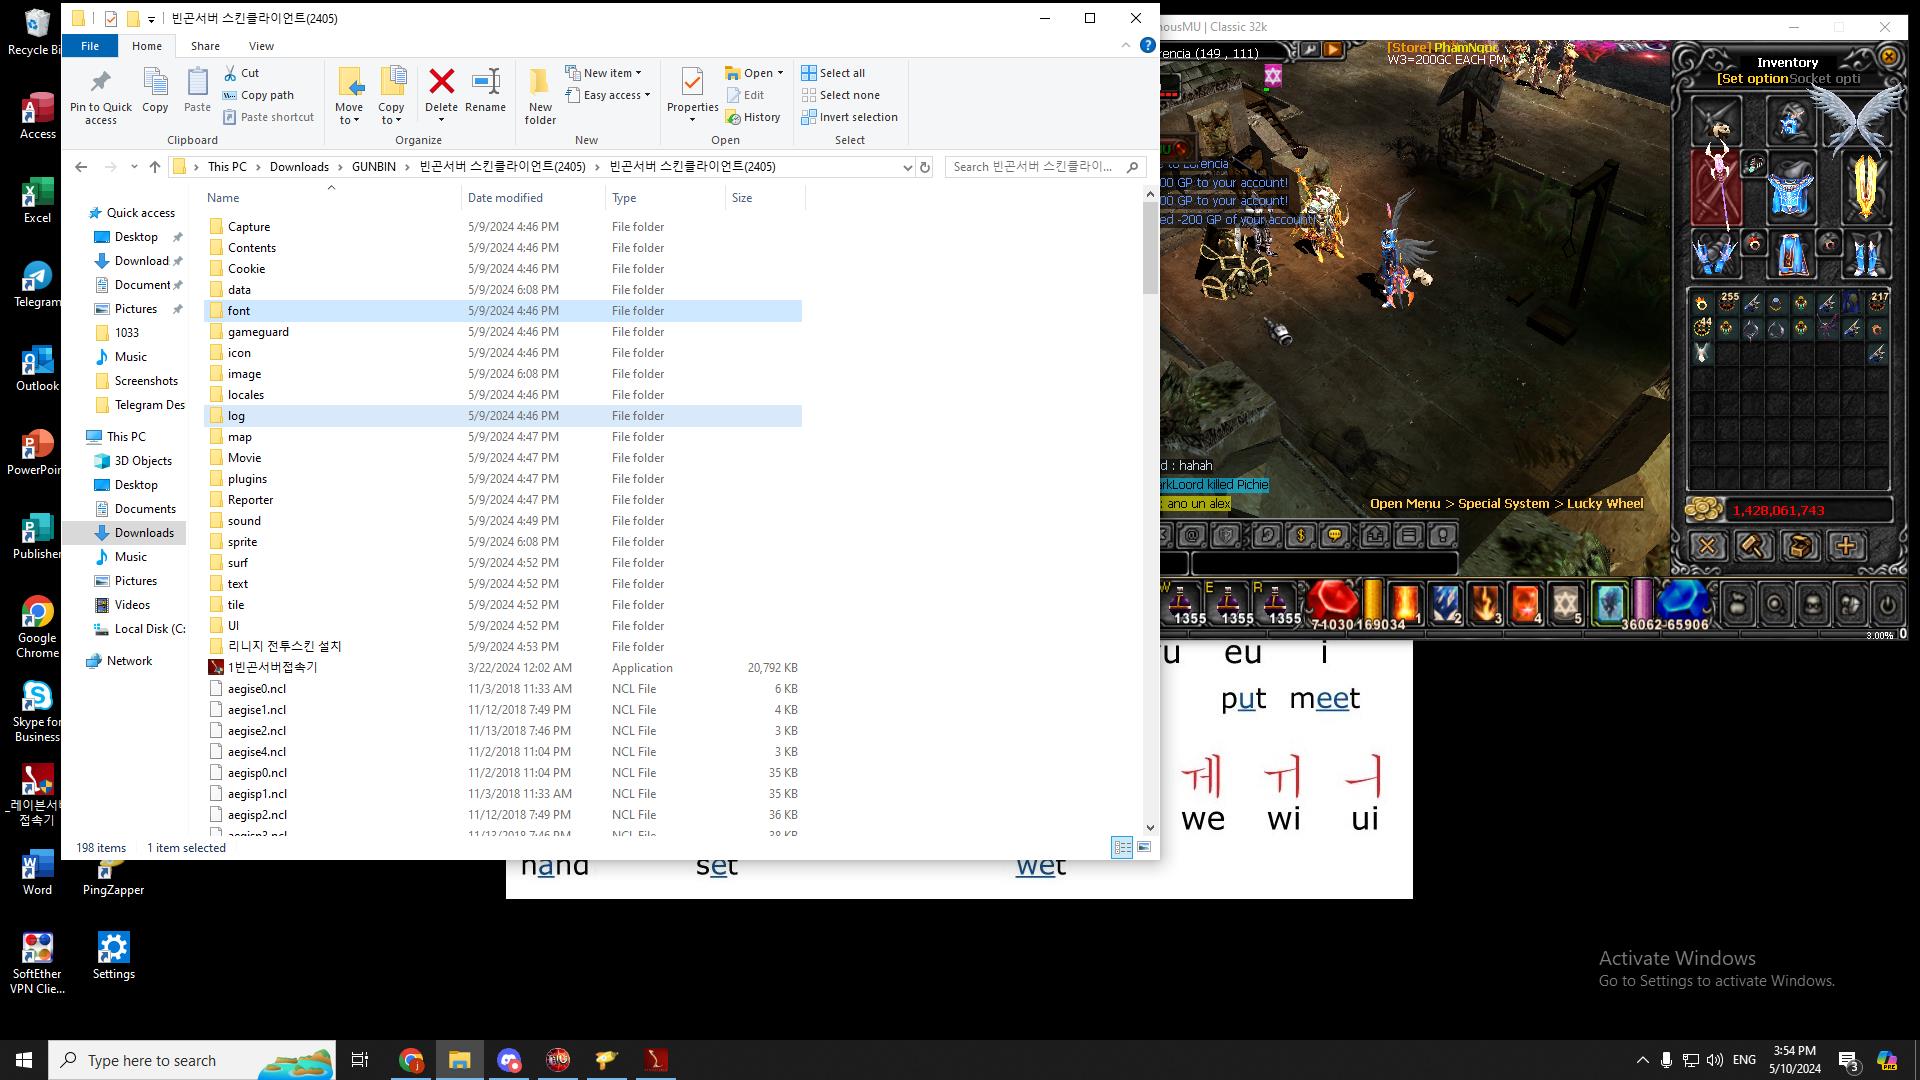Open Local Disk (C:) in navigation pane
This screenshot has width=1920, height=1080.
(x=138, y=629)
